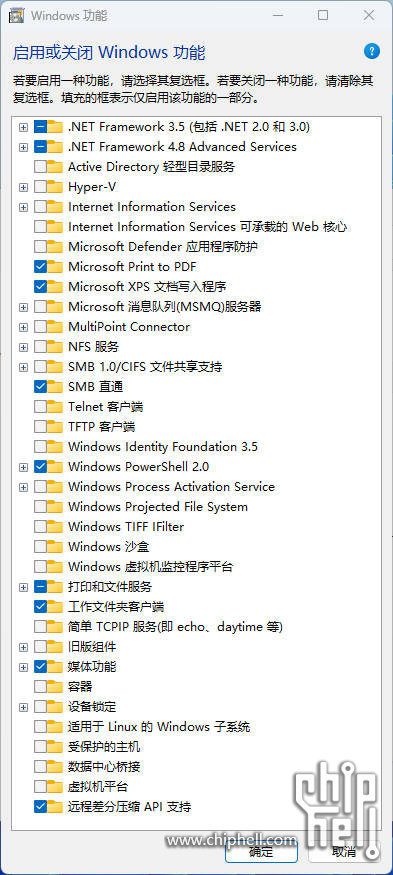393x875 pixels.
Task: Click the Hyper-V folder icon
Action: (x=55, y=187)
